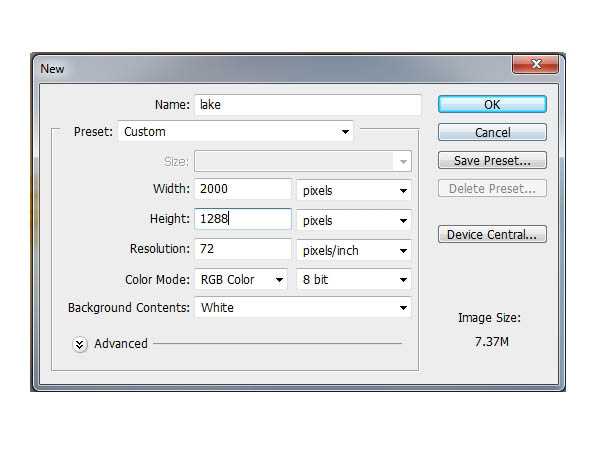Click the Delete Preset... button
The width and height of the screenshot is (600, 454).
(492, 188)
